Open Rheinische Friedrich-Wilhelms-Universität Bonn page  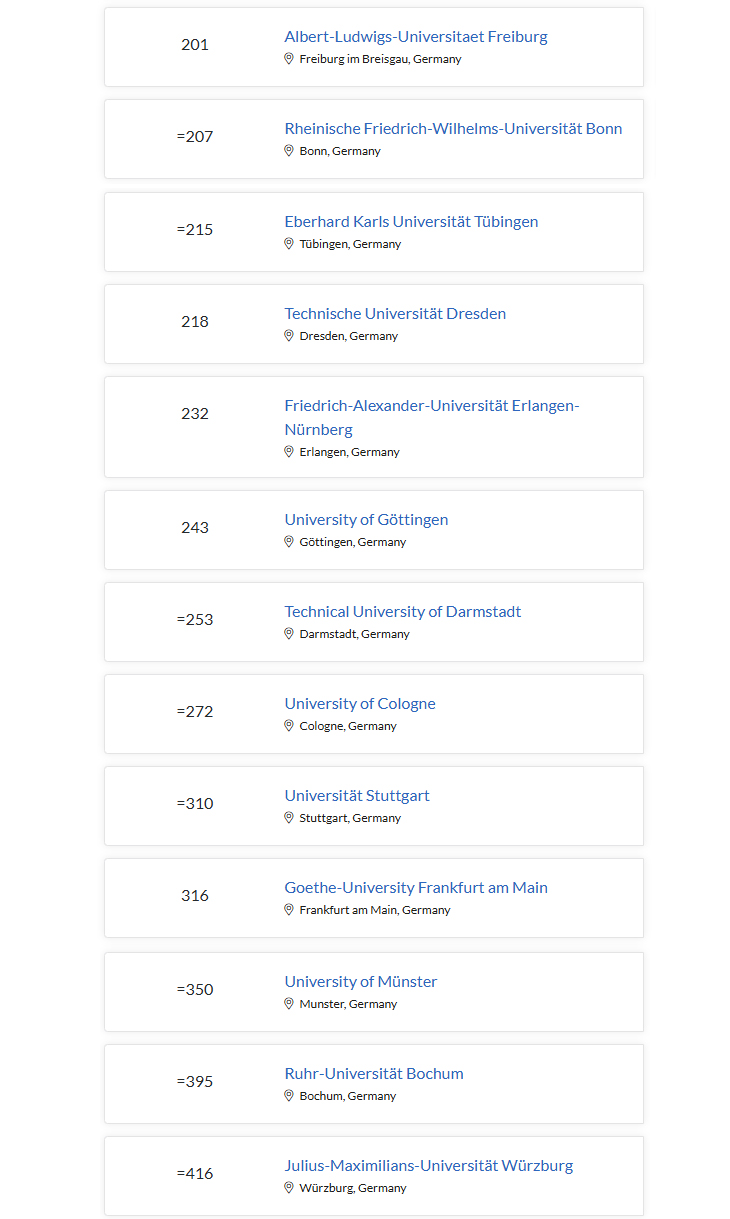[x=453, y=129]
